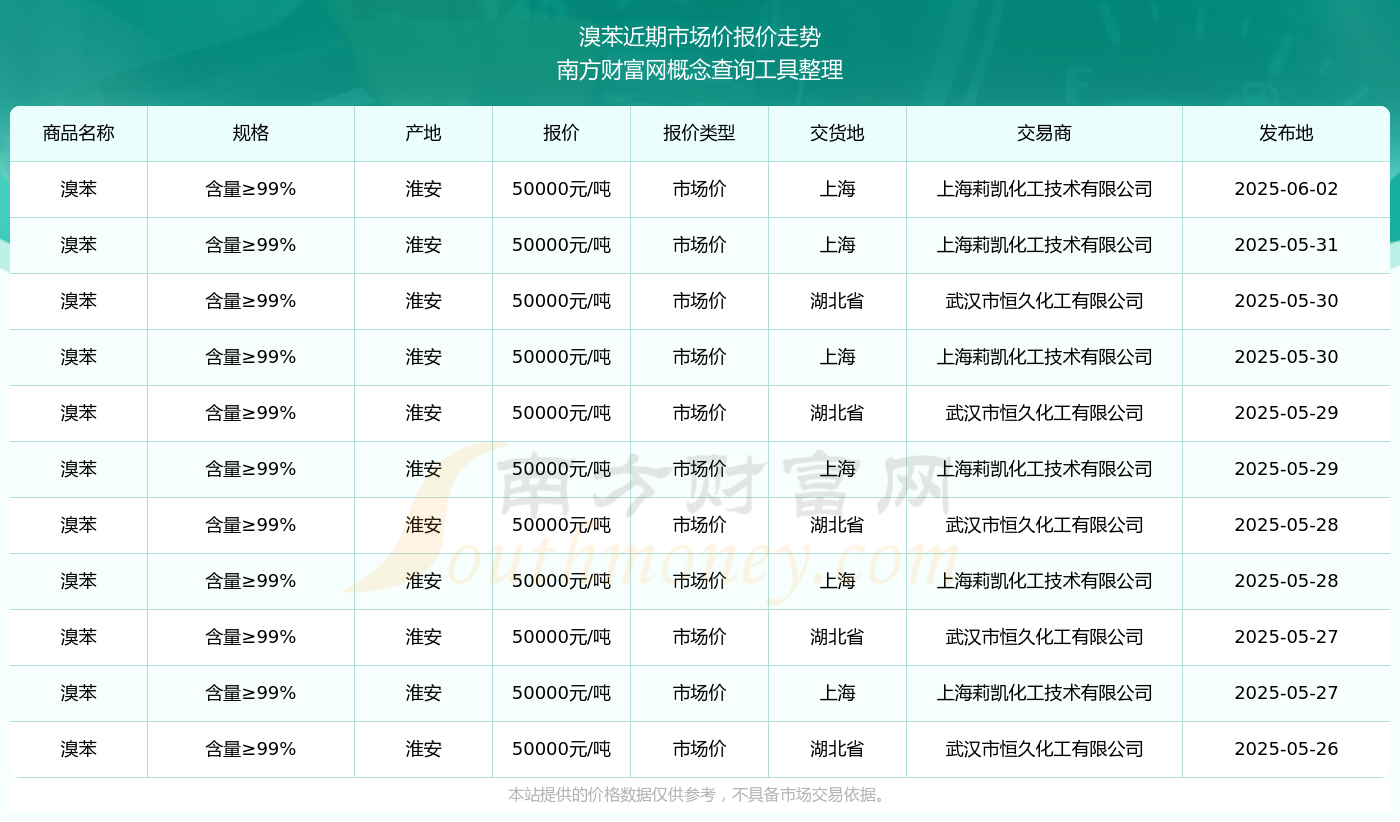
Task: Select the 商品名称 column header
Action: point(79,133)
